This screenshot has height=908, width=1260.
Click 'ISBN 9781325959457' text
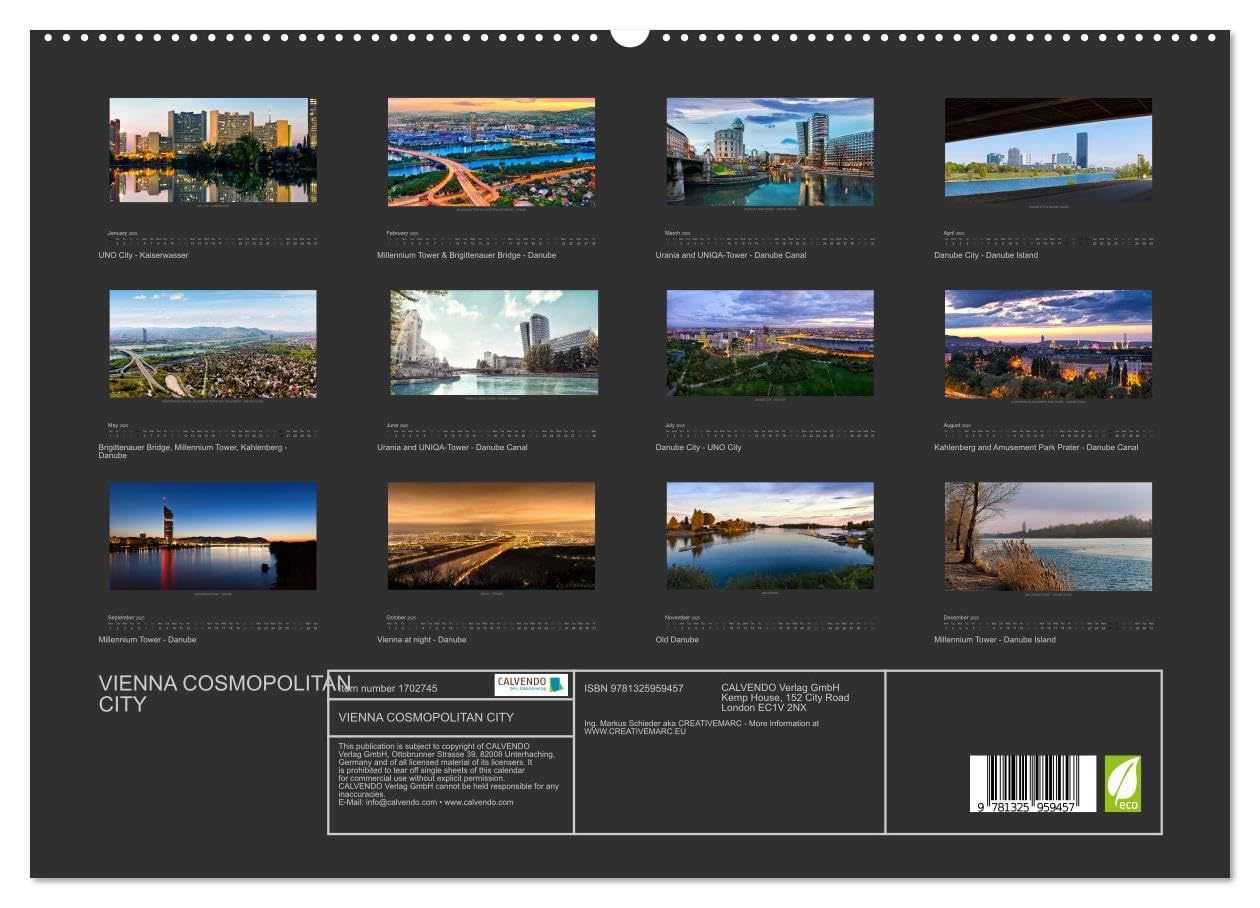(x=634, y=688)
